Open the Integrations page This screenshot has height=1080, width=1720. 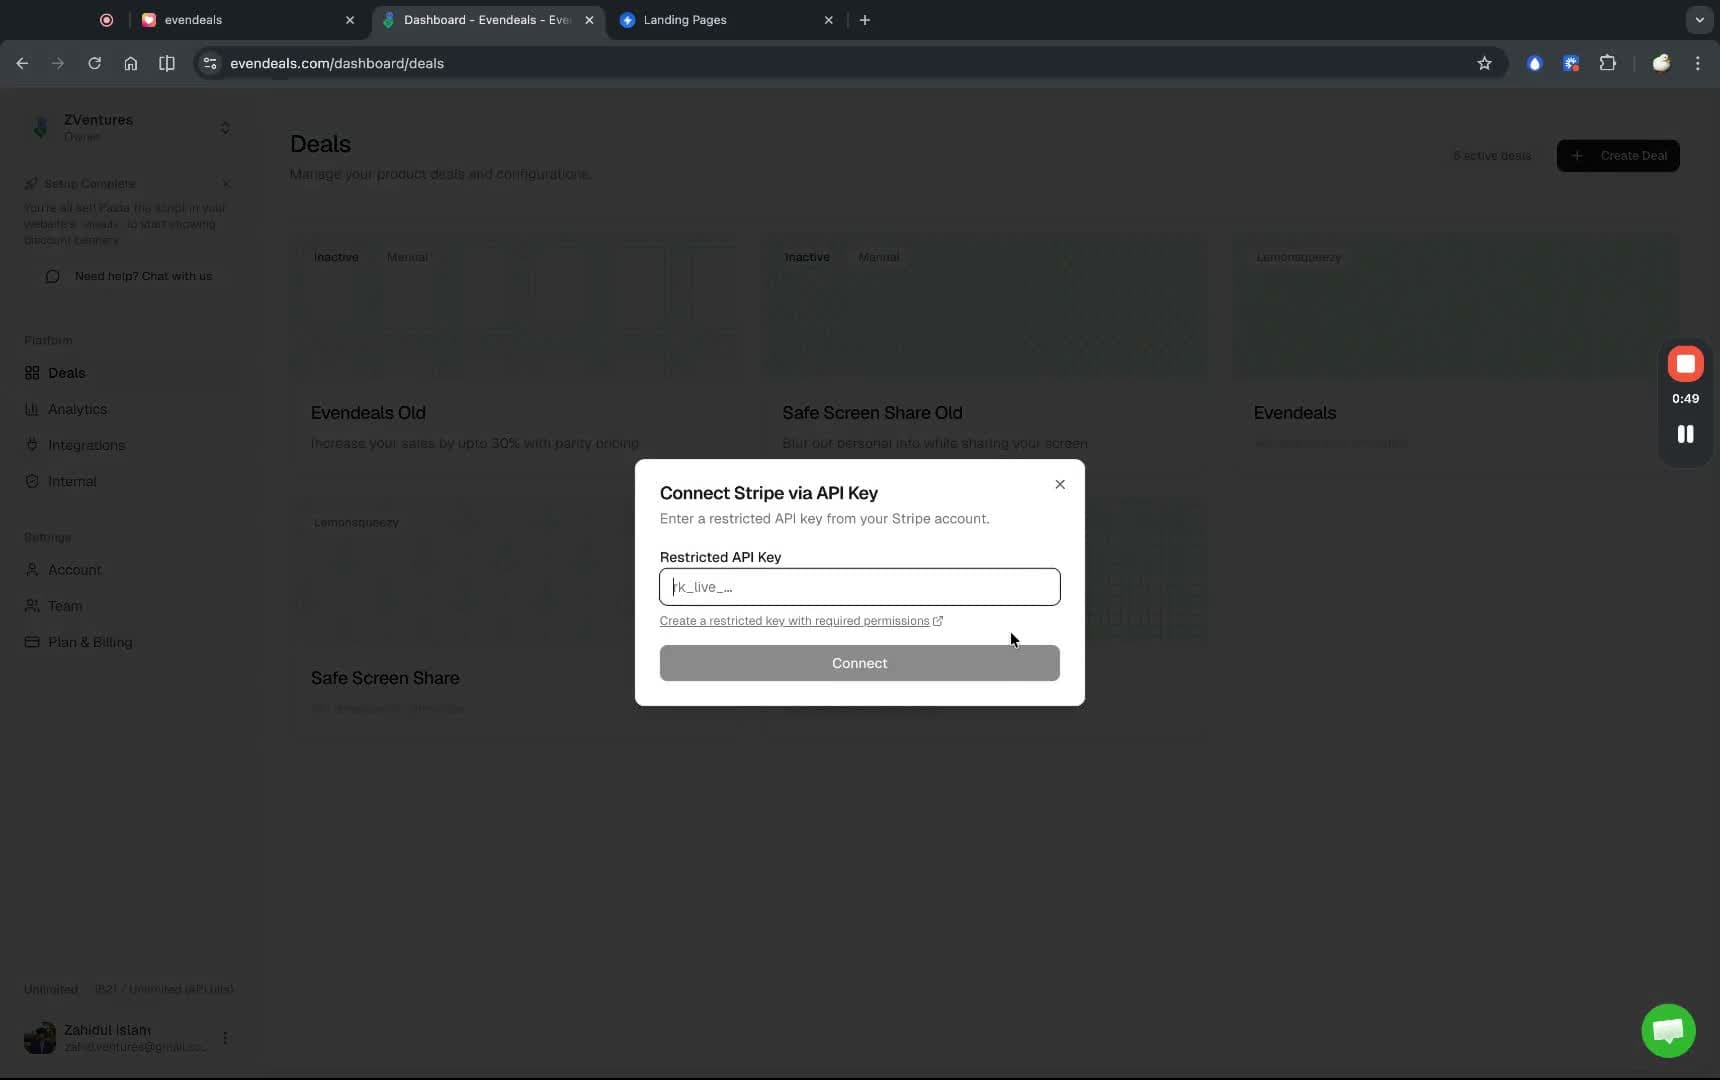pos(85,445)
